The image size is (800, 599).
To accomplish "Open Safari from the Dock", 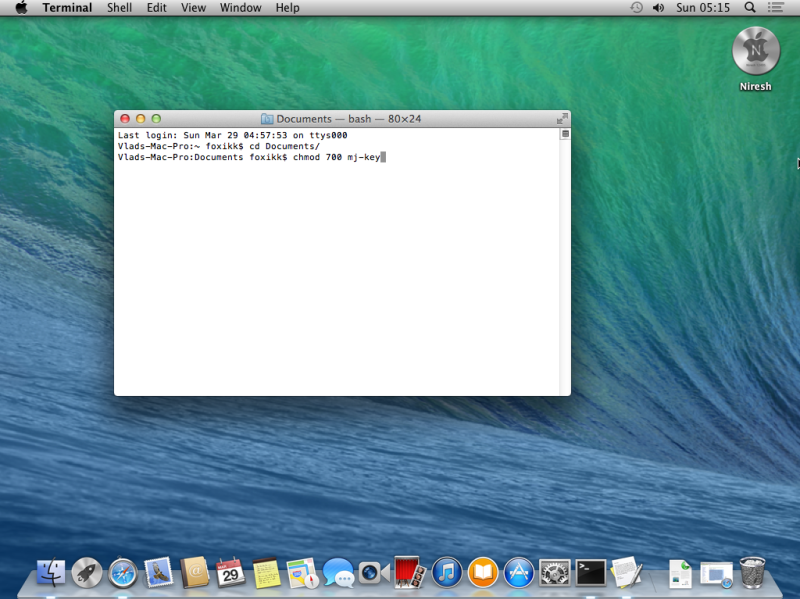I will point(122,572).
